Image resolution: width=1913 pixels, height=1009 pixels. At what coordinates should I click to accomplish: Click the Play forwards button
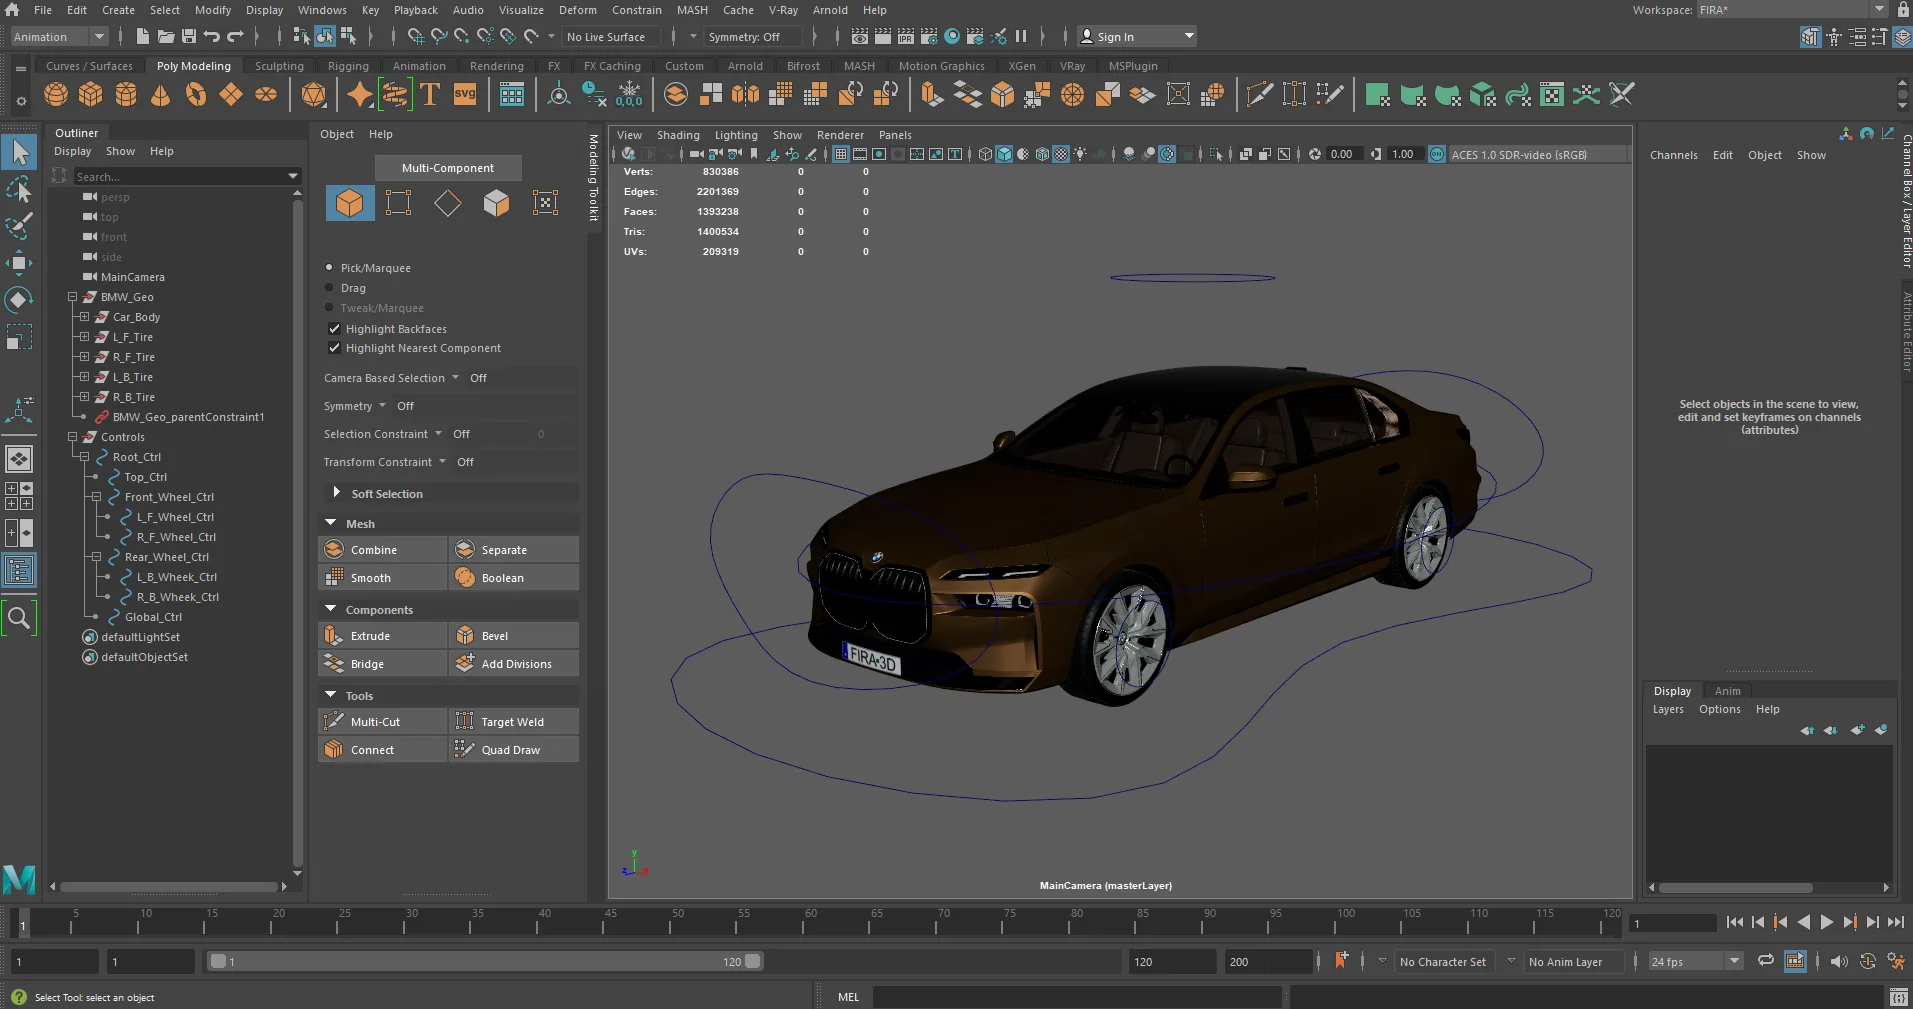pos(1827,922)
